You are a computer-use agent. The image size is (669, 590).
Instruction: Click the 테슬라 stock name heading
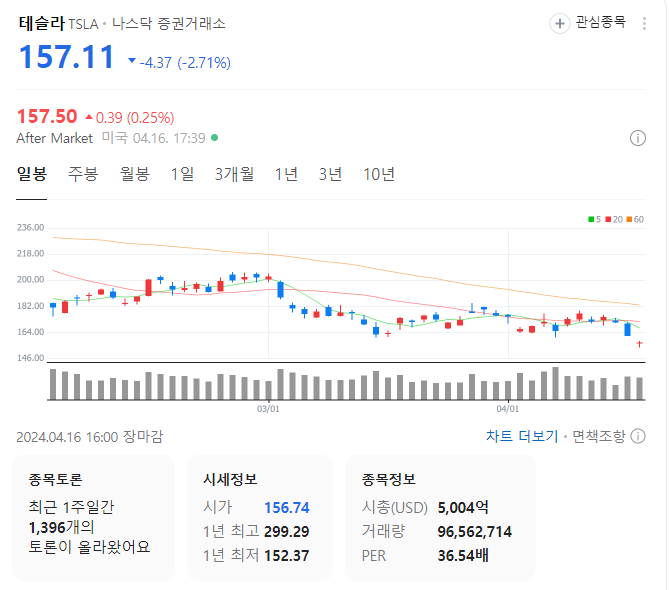(41, 23)
